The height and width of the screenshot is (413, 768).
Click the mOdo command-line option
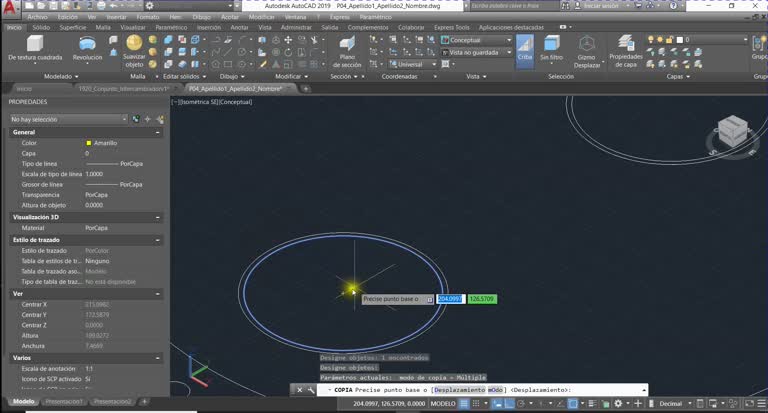coord(495,390)
